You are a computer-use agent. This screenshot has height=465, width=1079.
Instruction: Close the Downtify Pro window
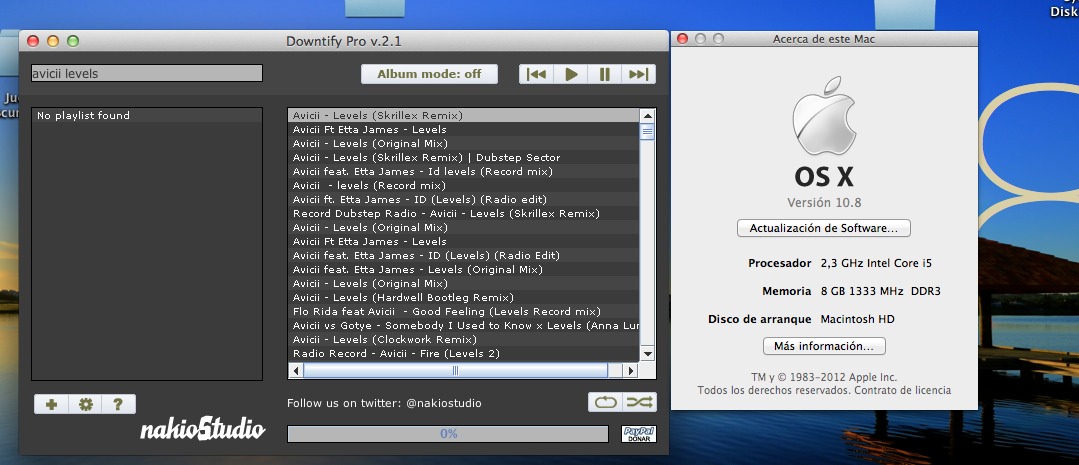[x=32, y=41]
